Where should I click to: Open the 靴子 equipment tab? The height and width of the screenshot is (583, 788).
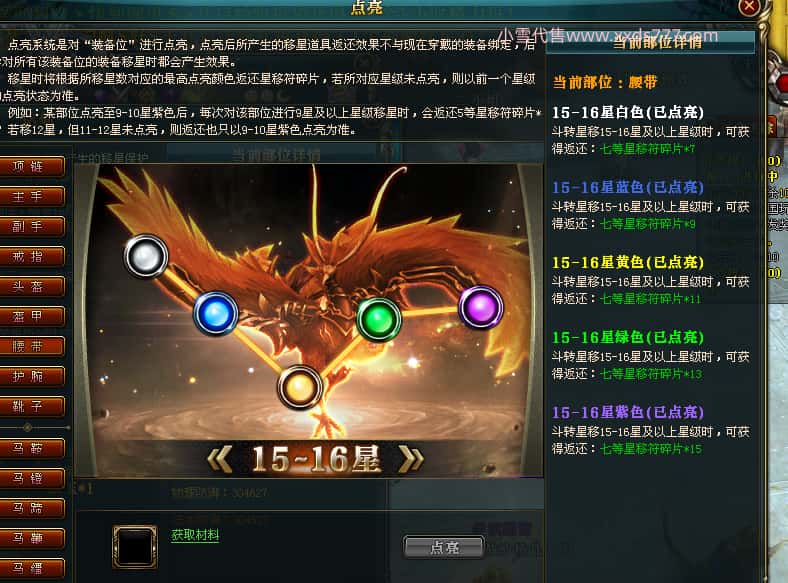32,407
